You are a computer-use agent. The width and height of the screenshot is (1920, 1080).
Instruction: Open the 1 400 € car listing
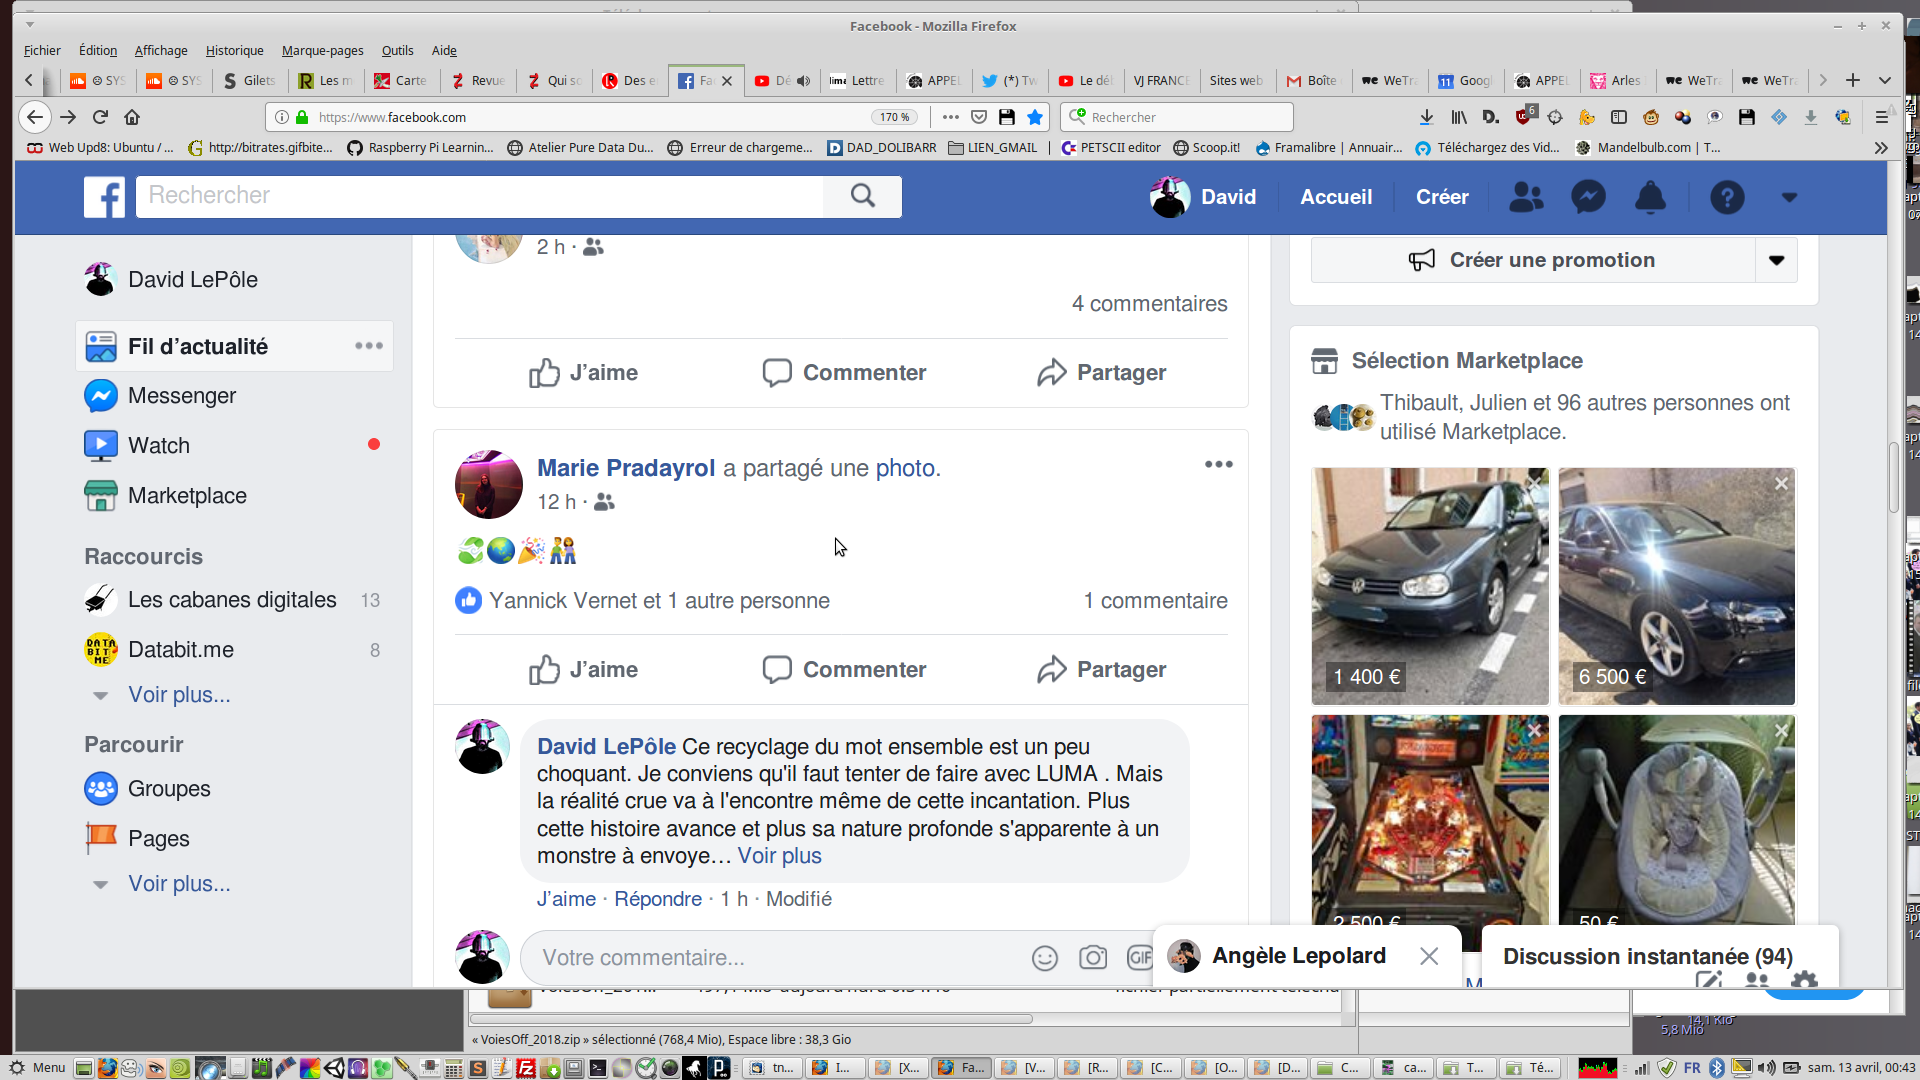(x=1429, y=586)
